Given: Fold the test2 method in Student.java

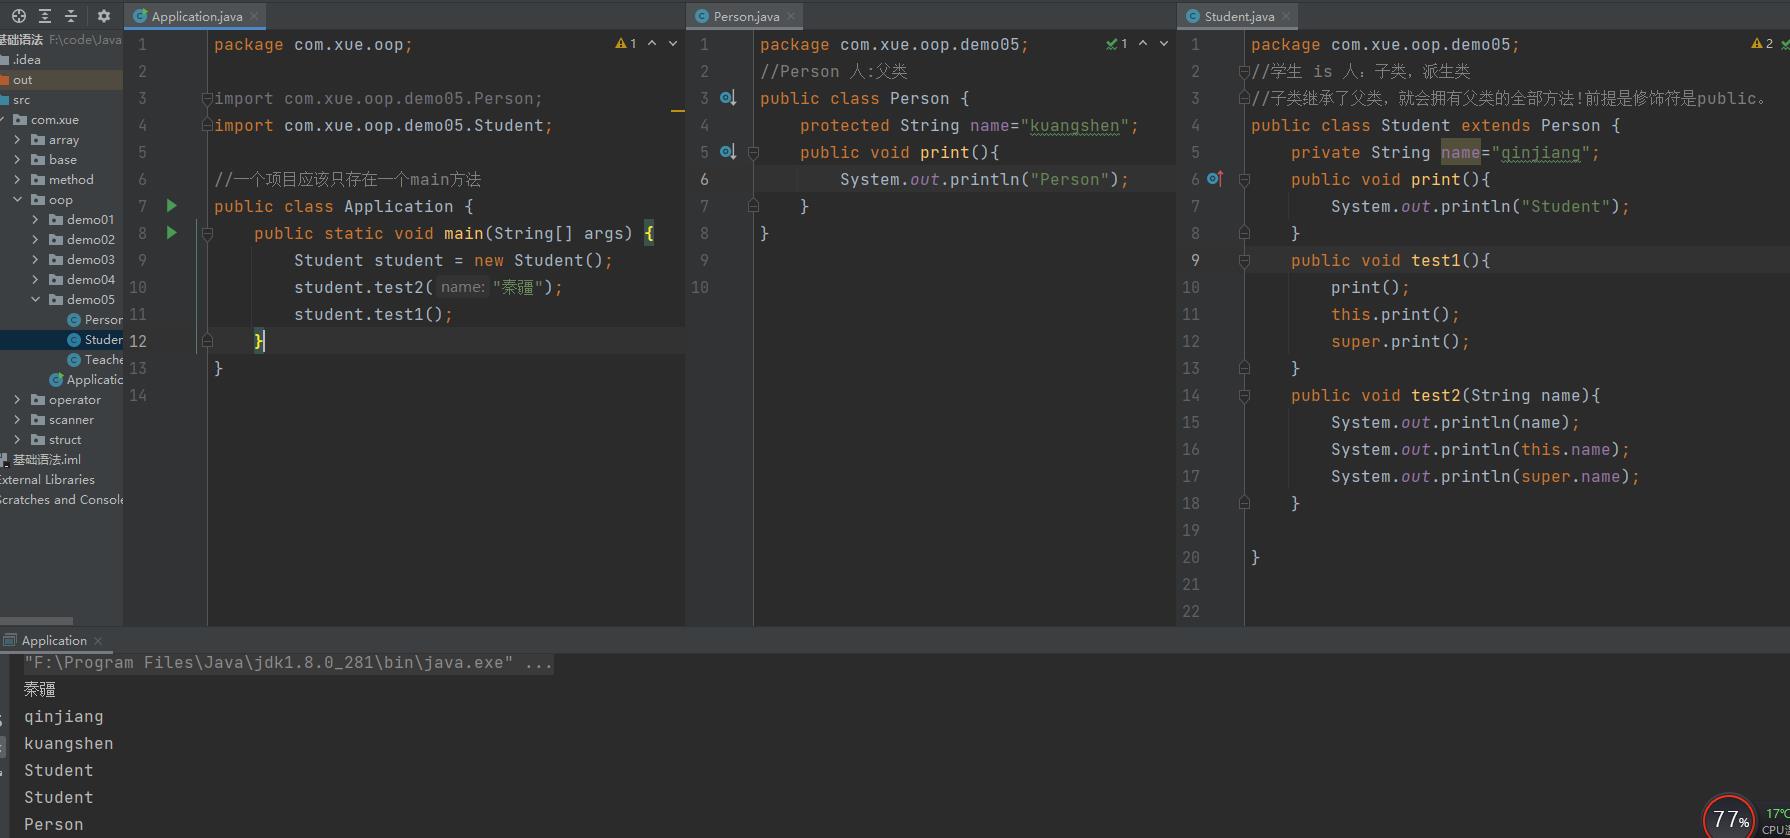Looking at the screenshot, I should [1244, 395].
